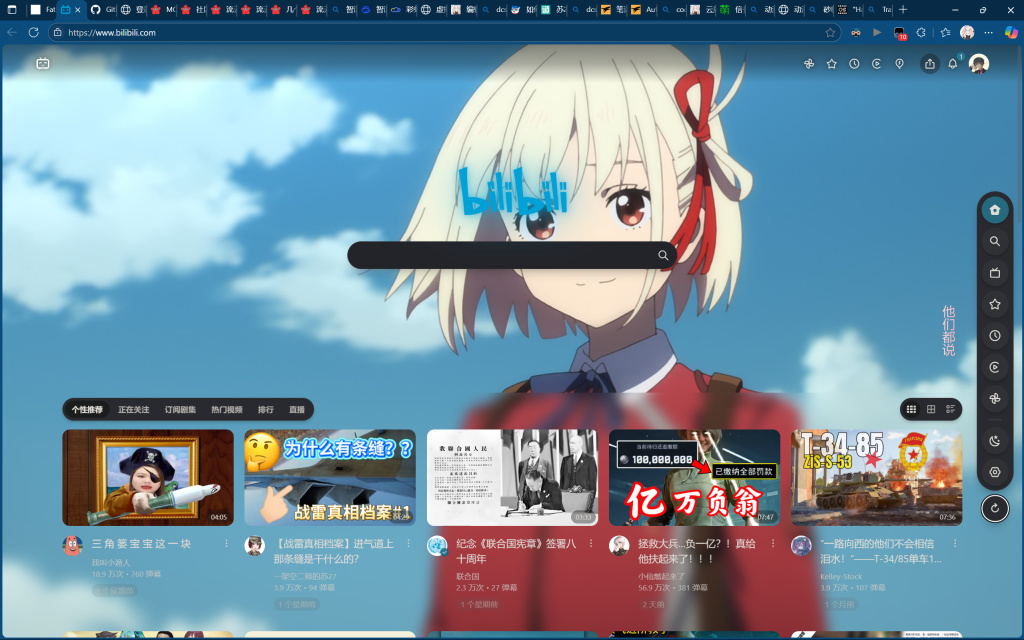Viewport: 1024px width, 640px height.
Task: Click the pin-shaped icon in the top header
Action: click(x=899, y=64)
